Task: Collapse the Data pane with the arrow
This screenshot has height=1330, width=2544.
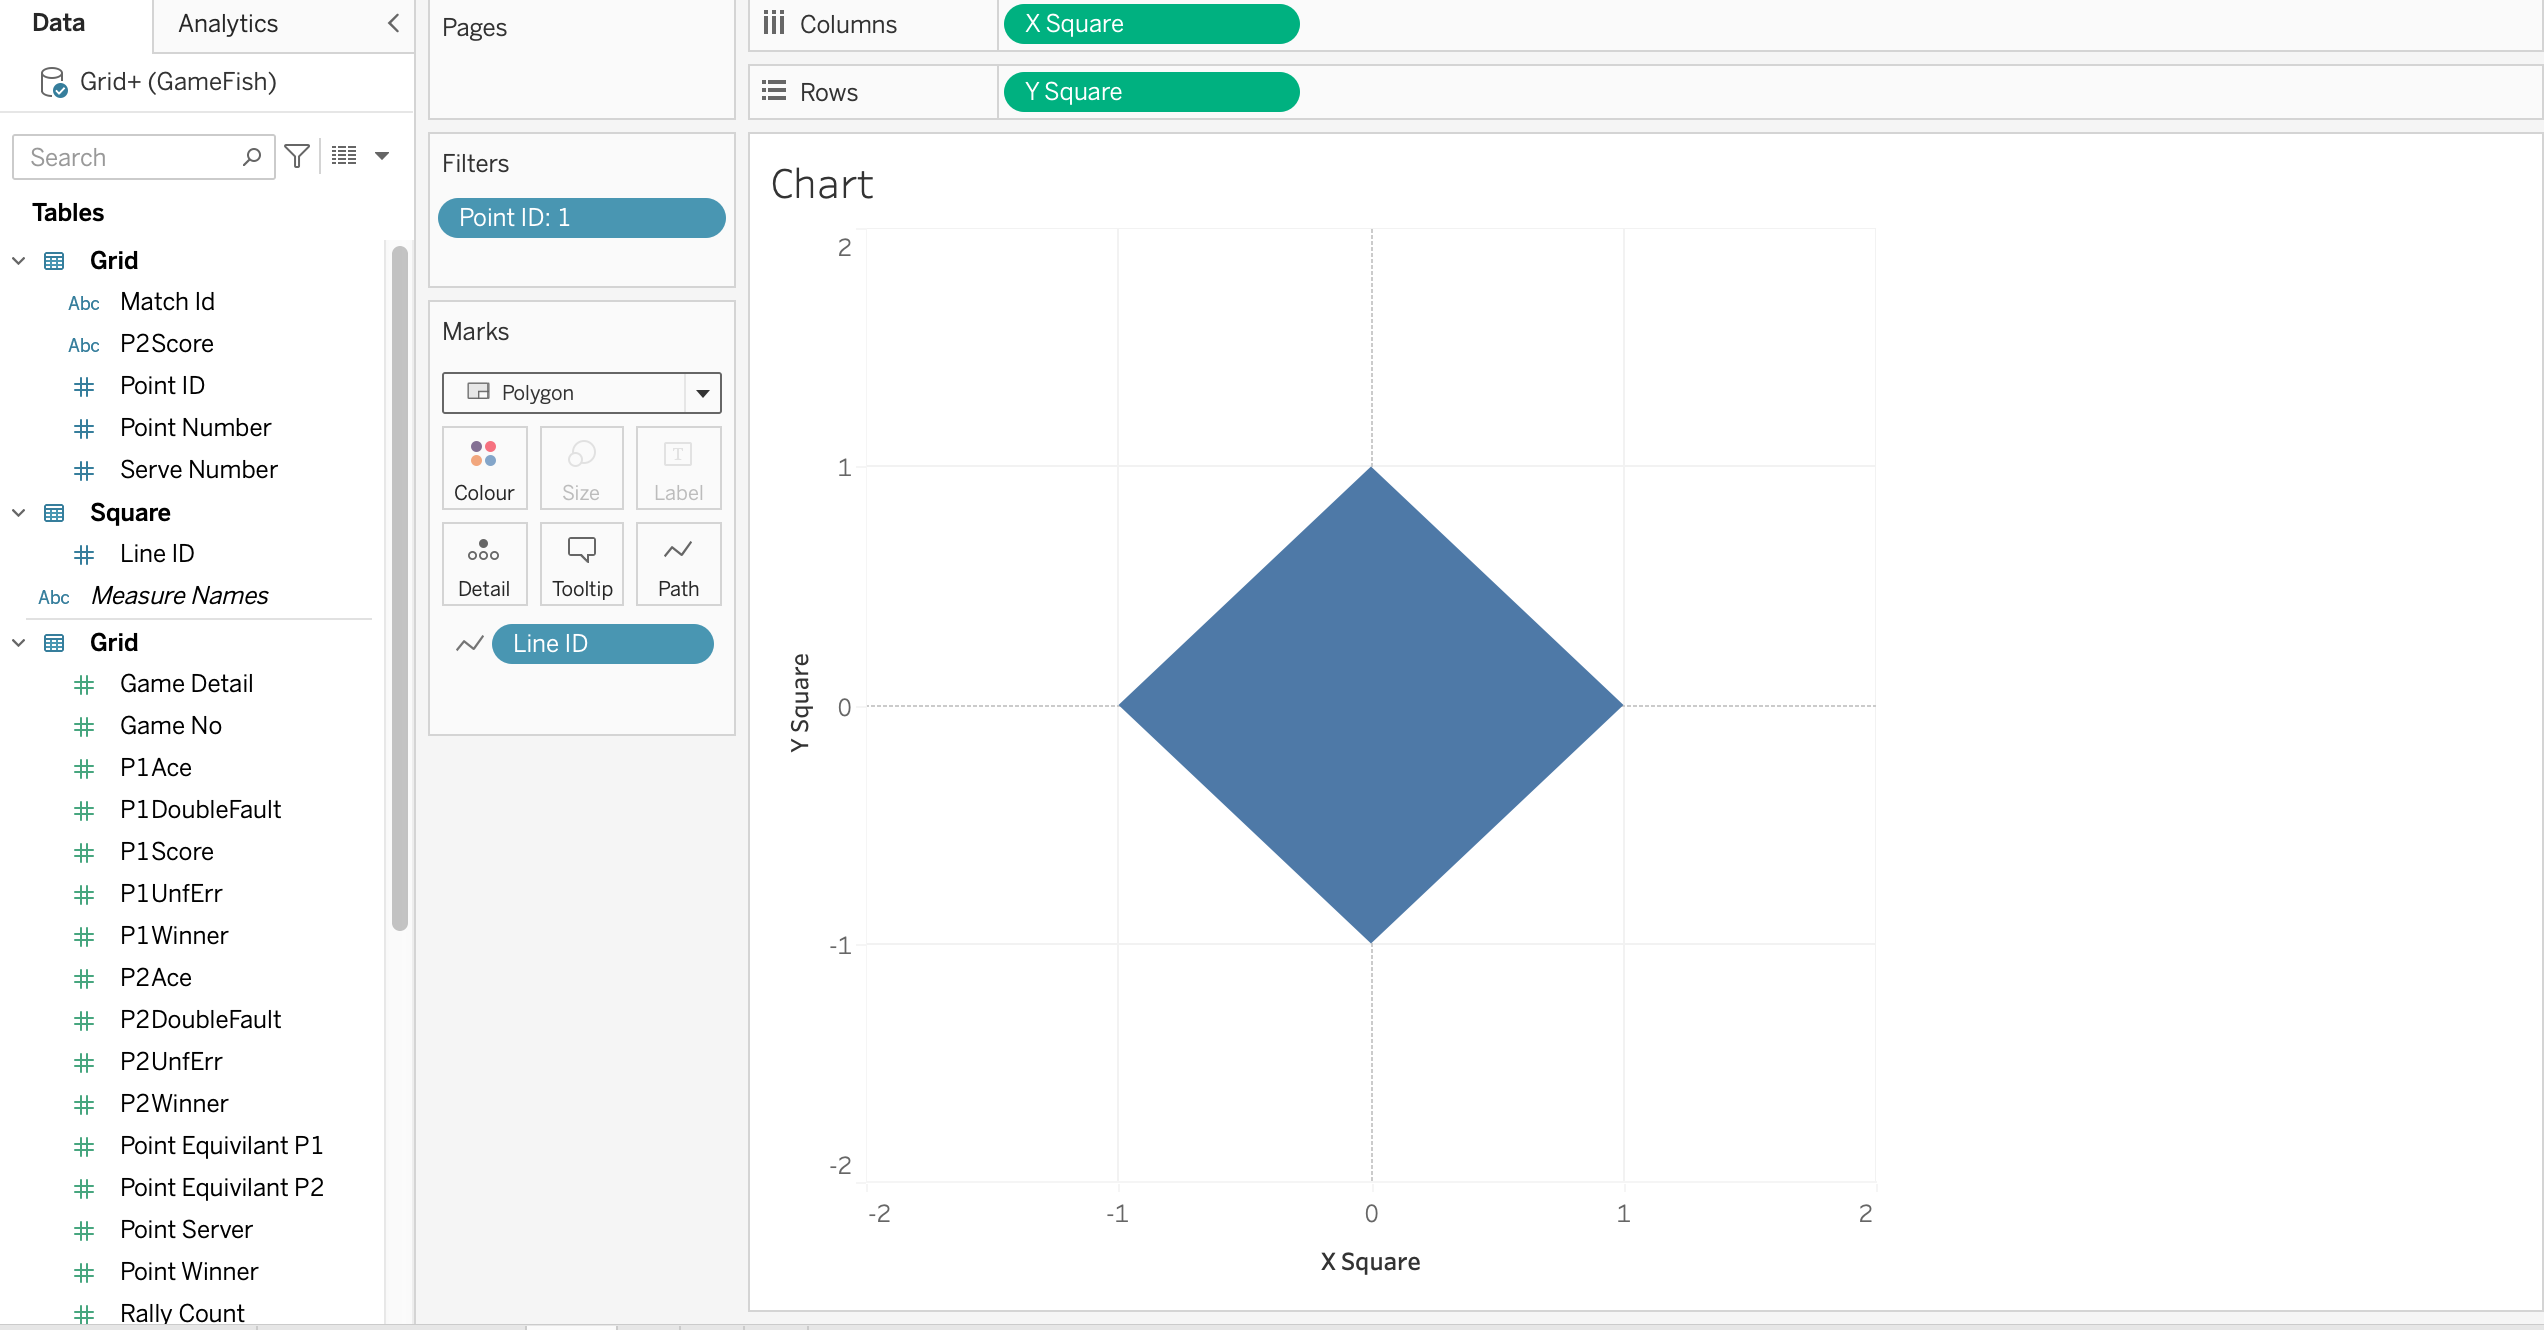Action: 393,23
